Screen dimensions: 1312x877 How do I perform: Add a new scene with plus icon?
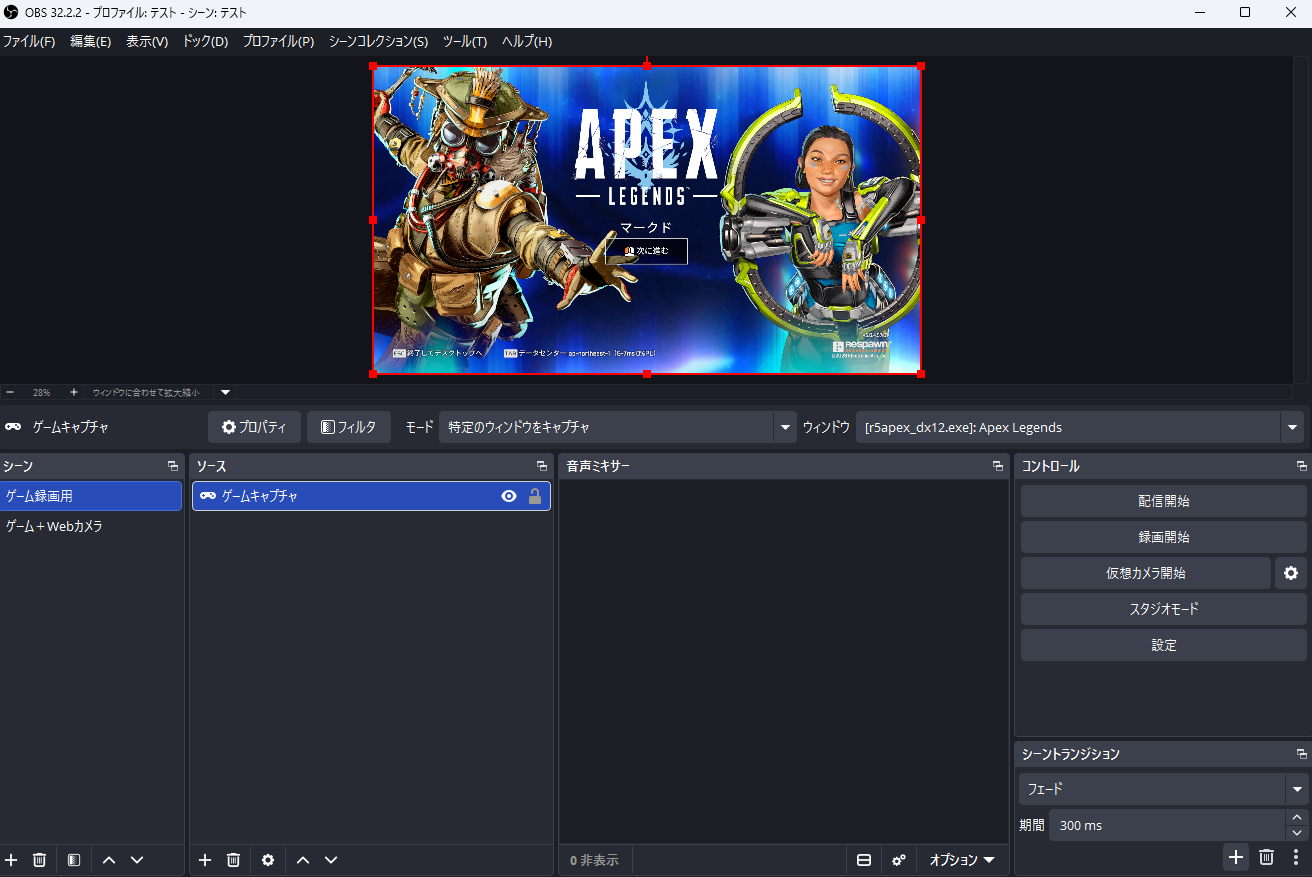point(11,860)
